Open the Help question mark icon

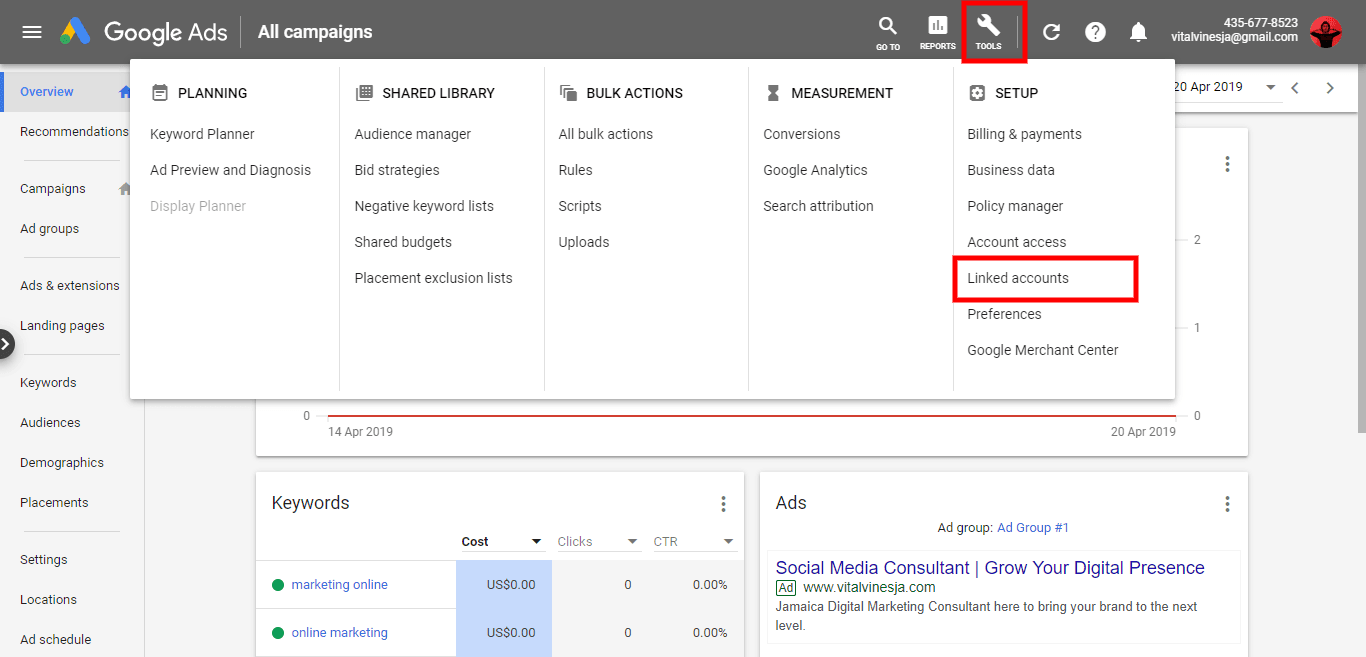[1095, 32]
